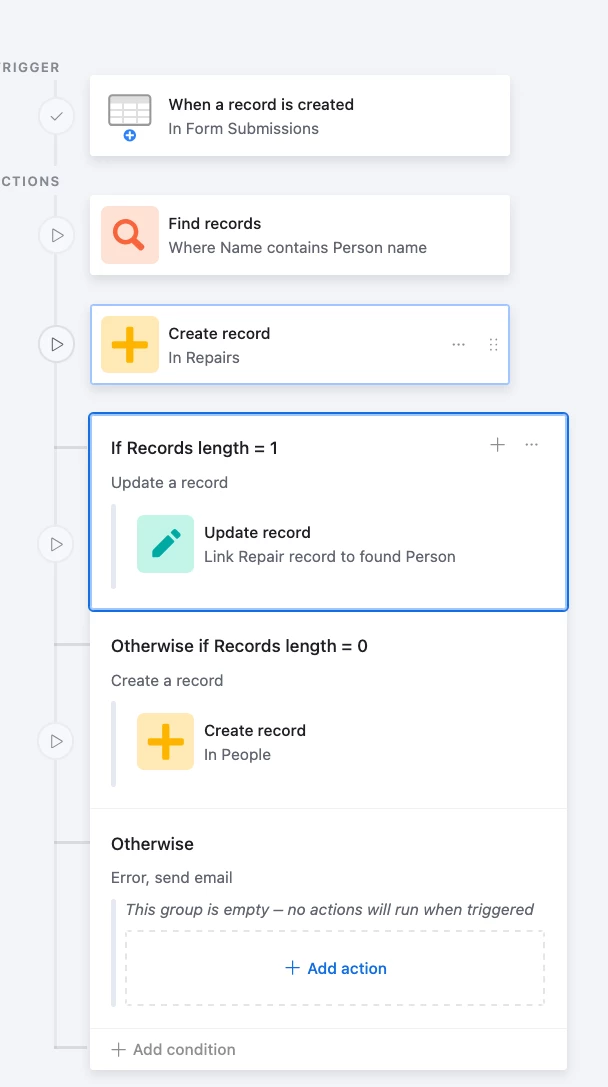Select the Otherwise condition header
The image size is (608, 1087).
(x=153, y=844)
